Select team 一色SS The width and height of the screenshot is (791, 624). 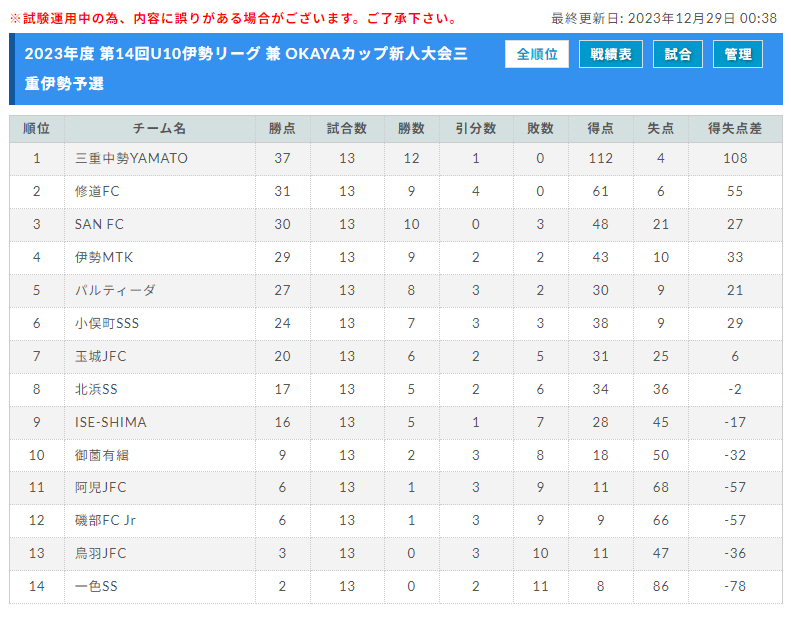click(96, 586)
